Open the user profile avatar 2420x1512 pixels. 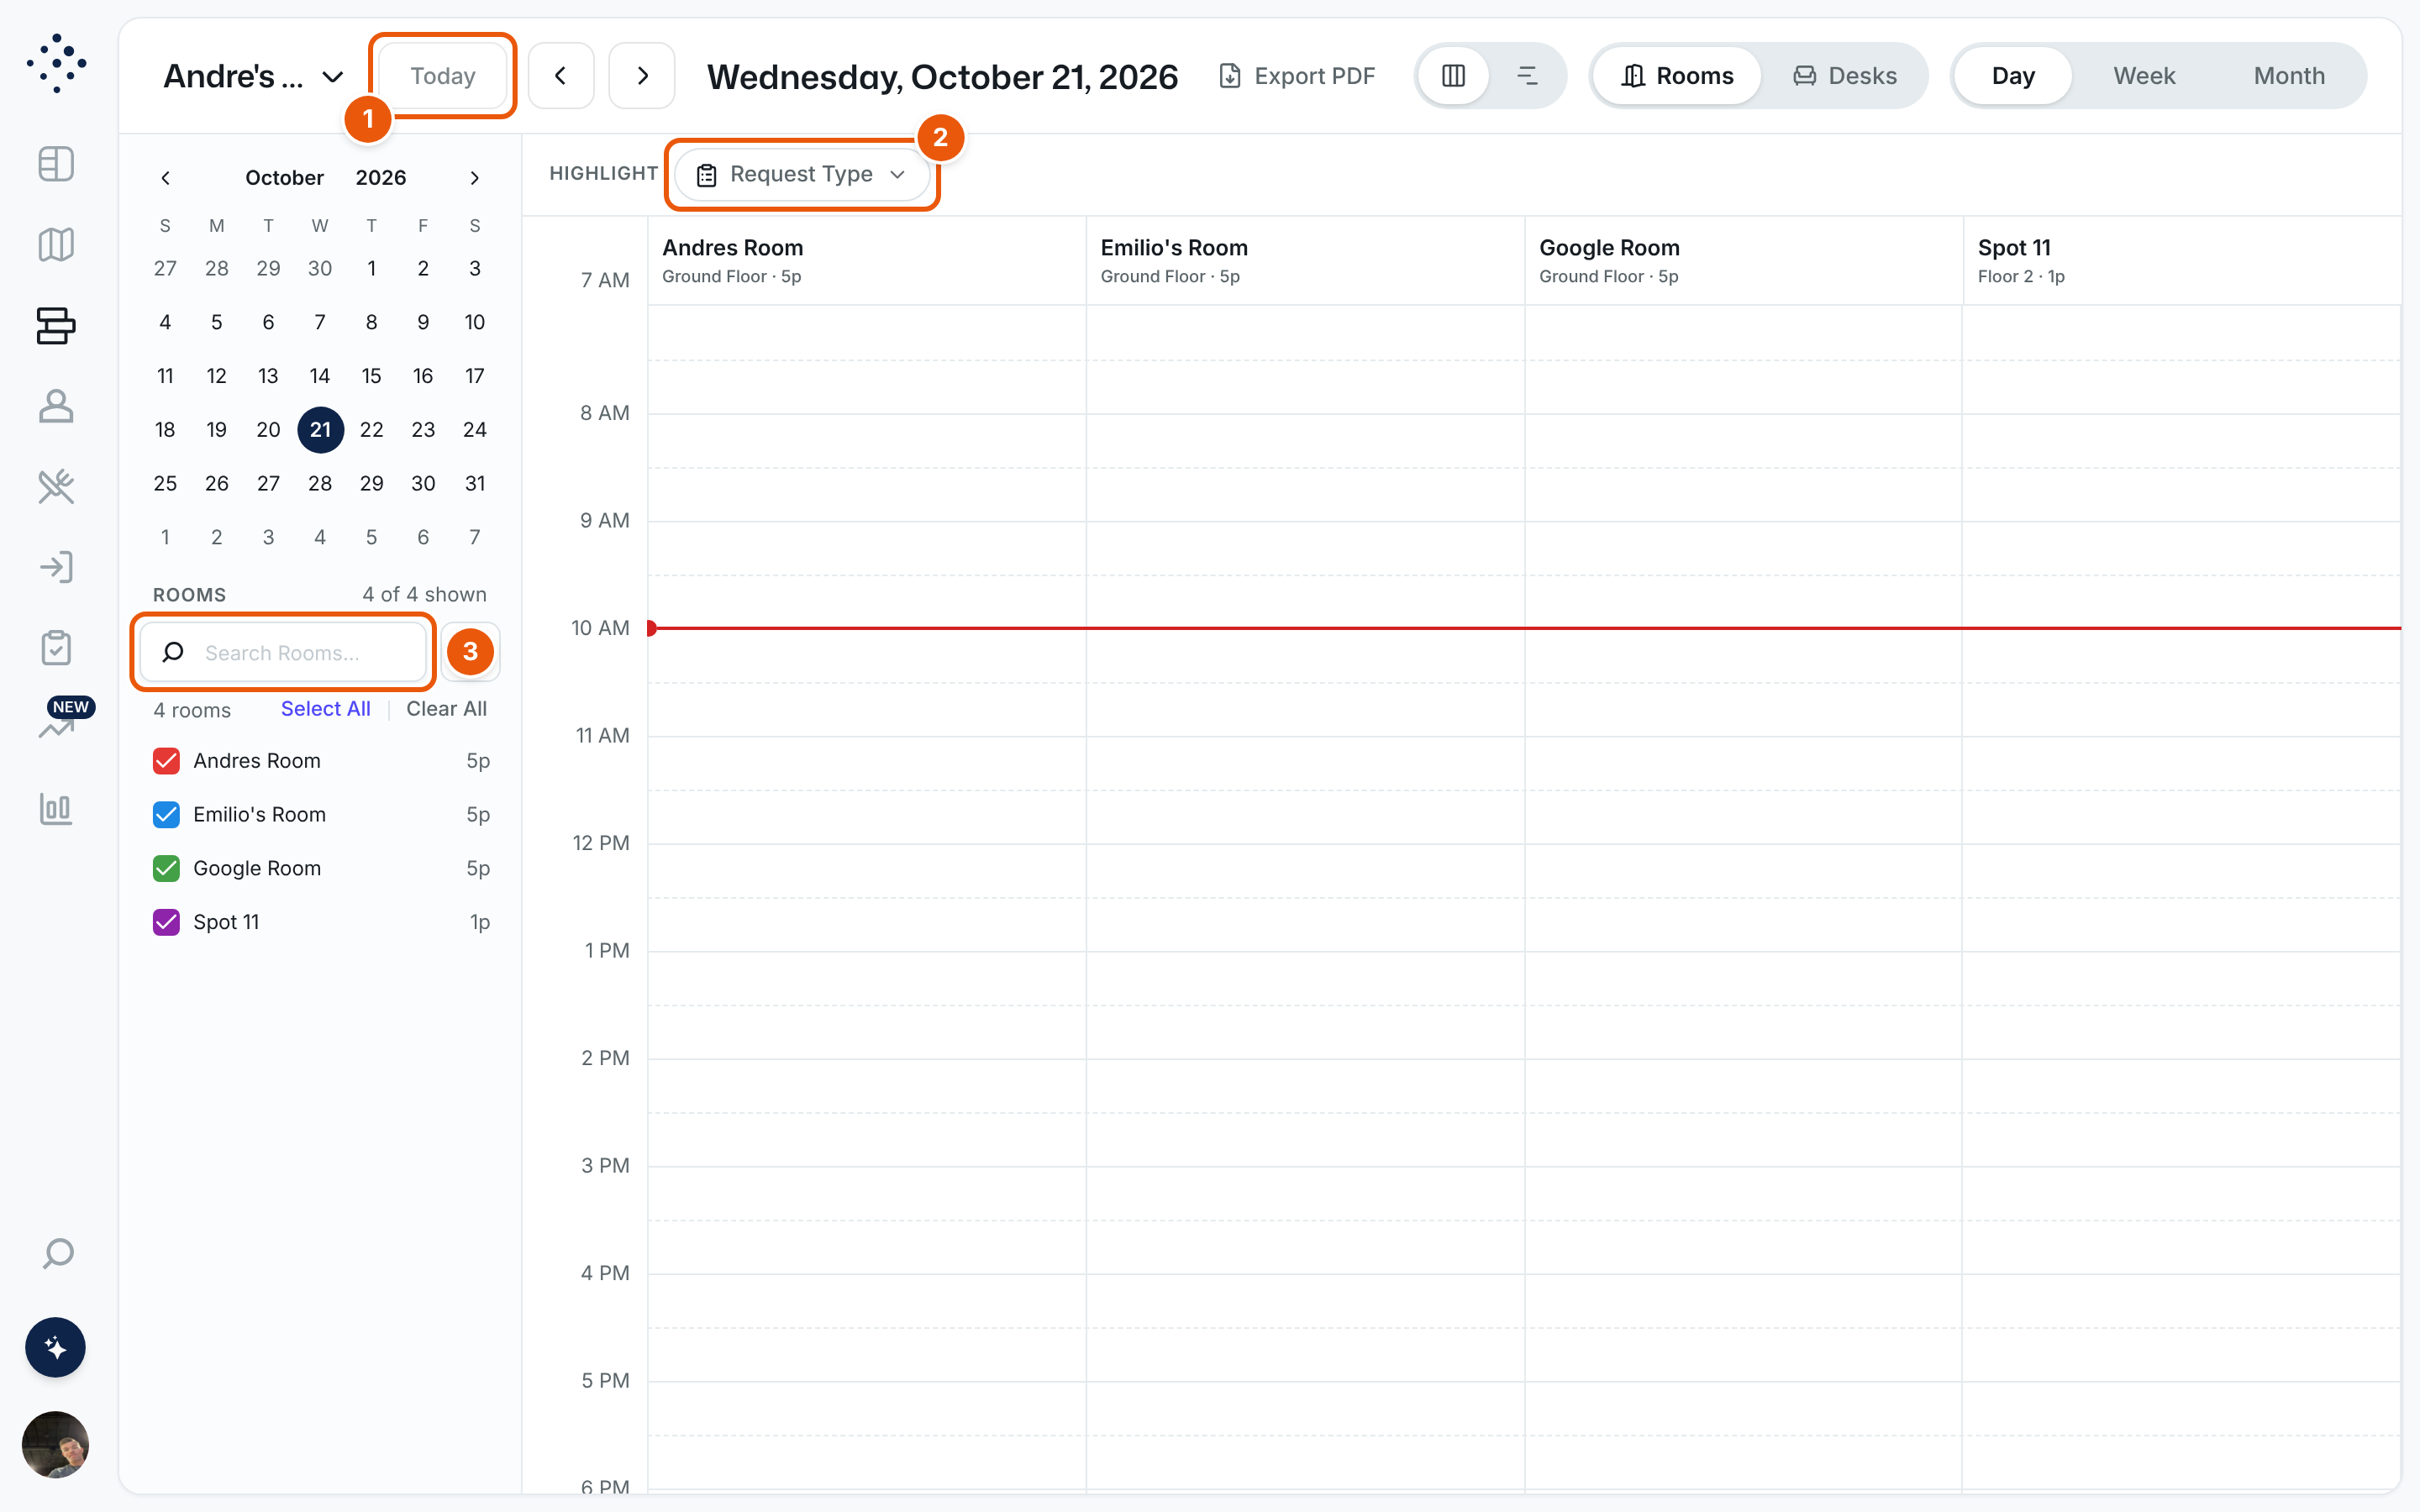pyautogui.click(x=55, y=1445)
